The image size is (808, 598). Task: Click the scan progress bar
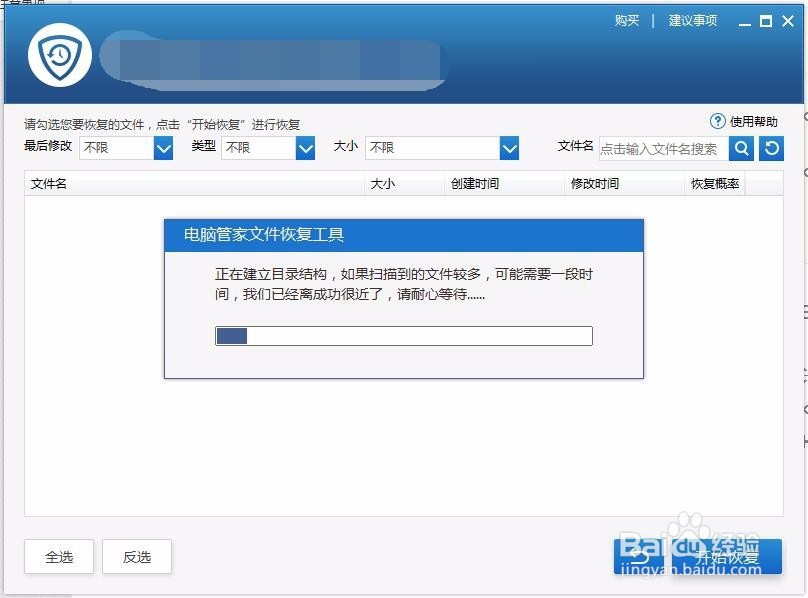[x=404, y=336]
